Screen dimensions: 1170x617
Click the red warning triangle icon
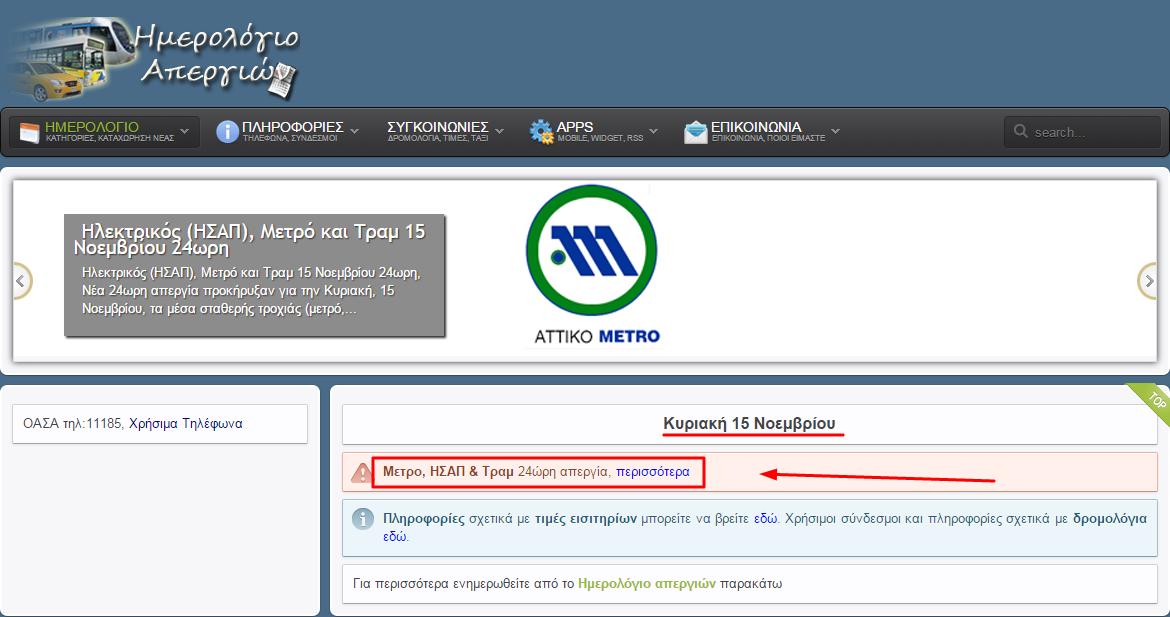tap(362, 472)
